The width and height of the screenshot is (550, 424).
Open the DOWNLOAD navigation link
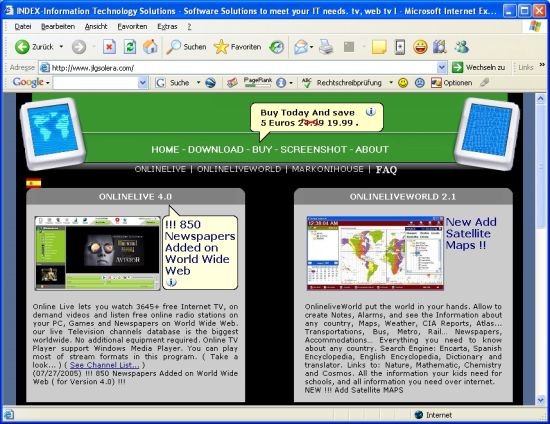(x=216, y=150)
